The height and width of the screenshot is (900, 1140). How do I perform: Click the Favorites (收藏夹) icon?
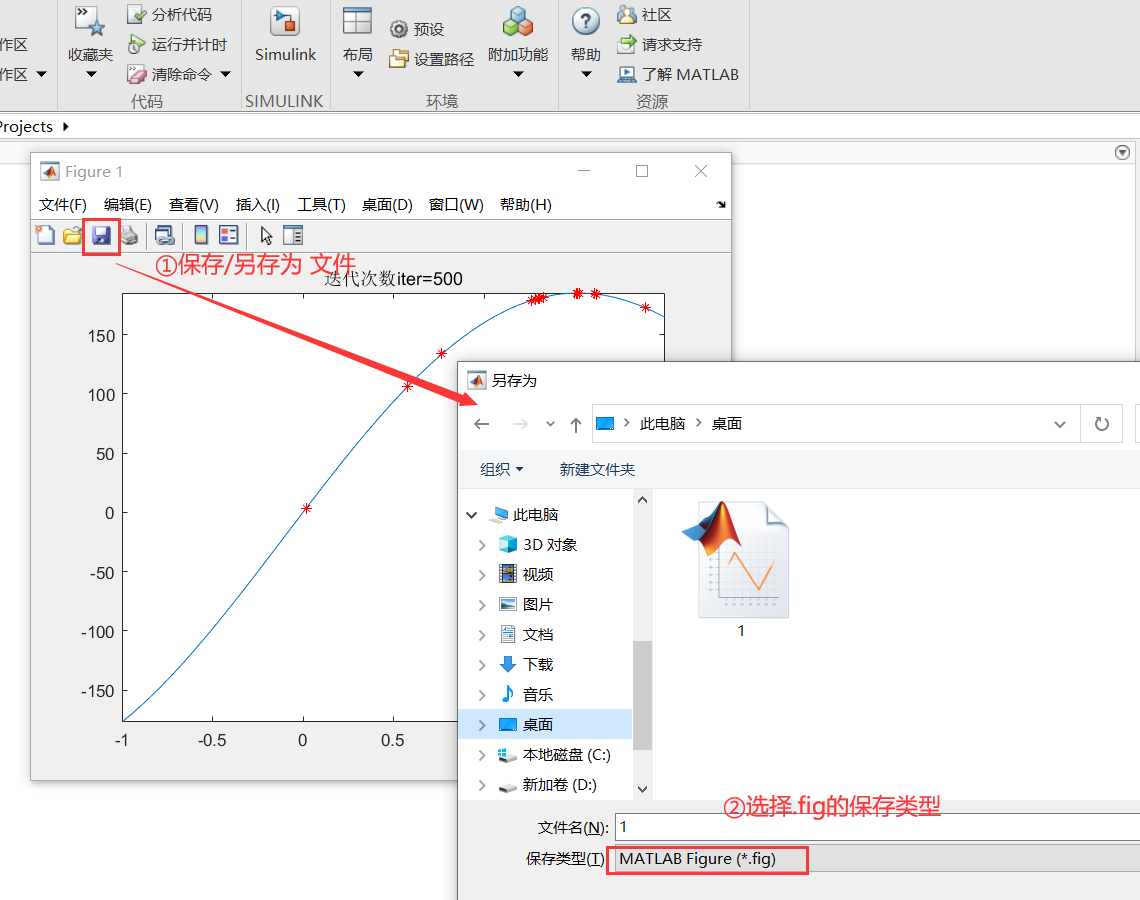click(x=90, y=21)
